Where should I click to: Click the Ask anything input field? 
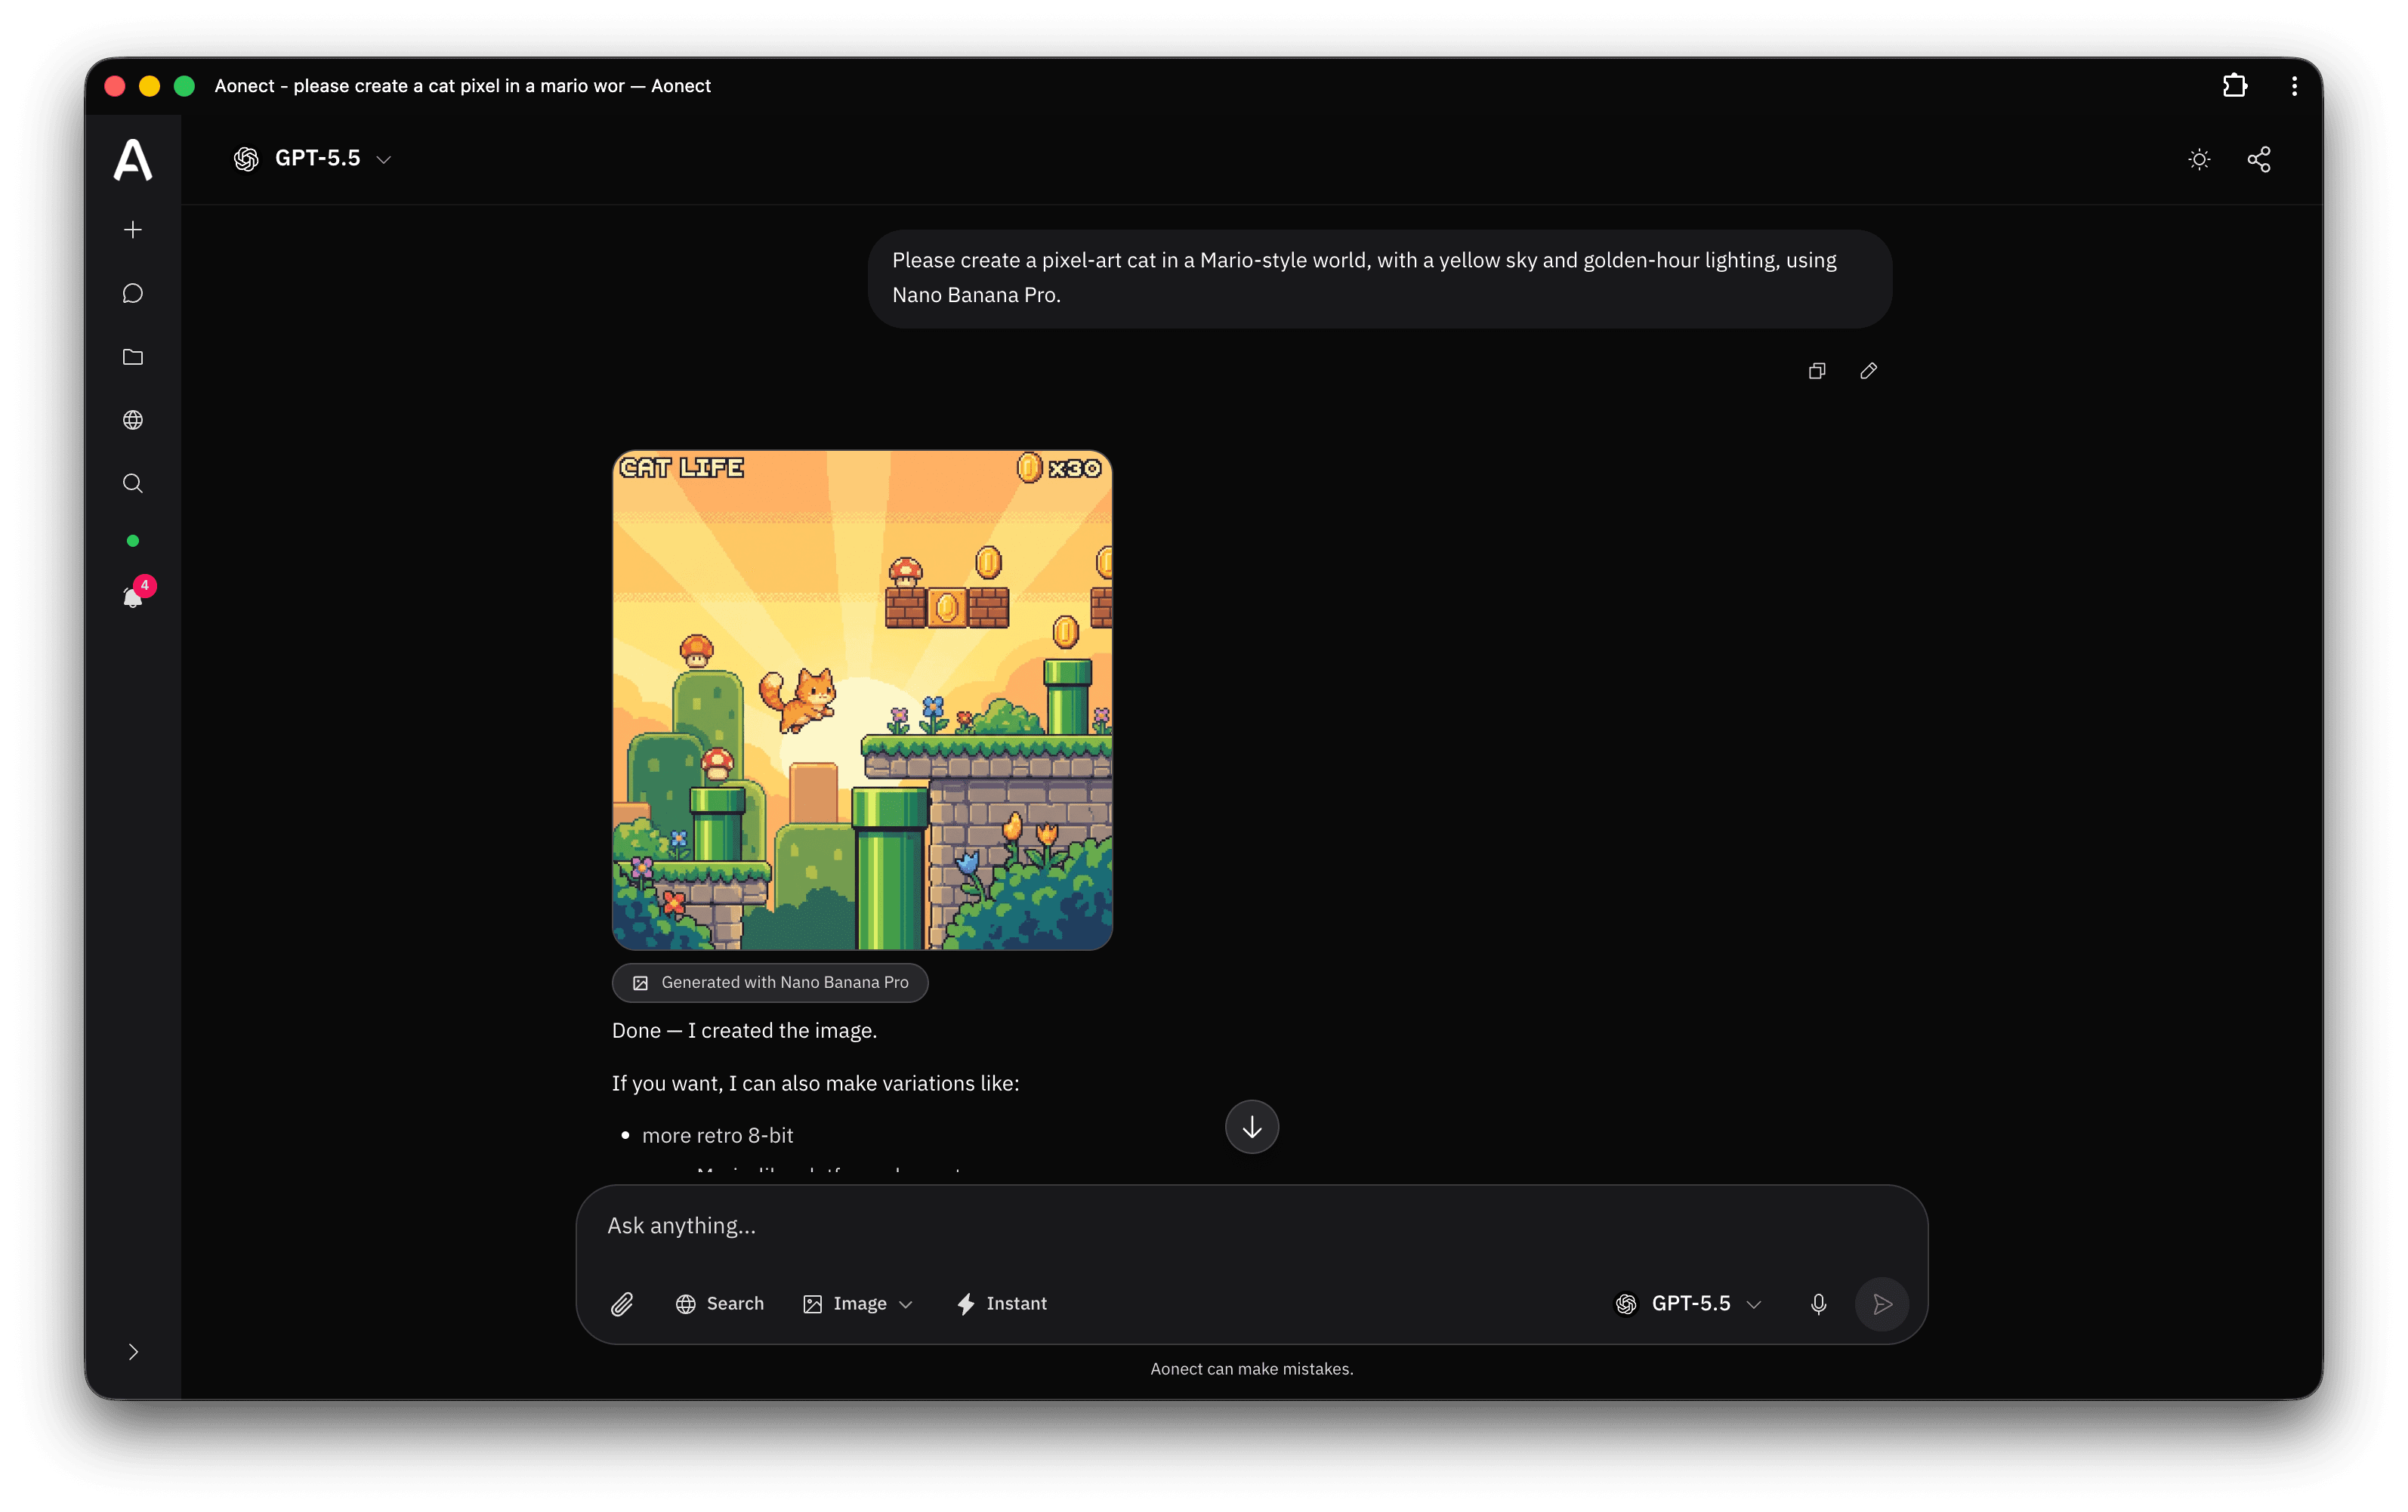click(x=1252, y=1226)
